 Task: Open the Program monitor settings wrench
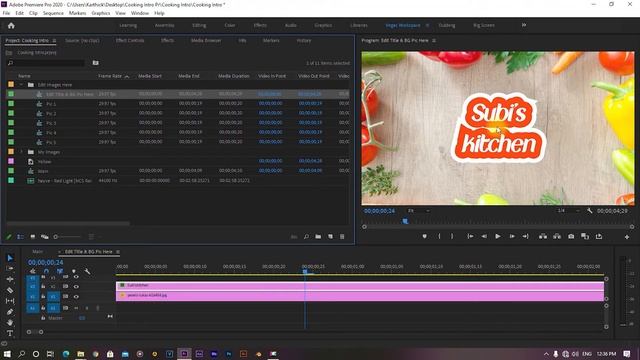589,211
